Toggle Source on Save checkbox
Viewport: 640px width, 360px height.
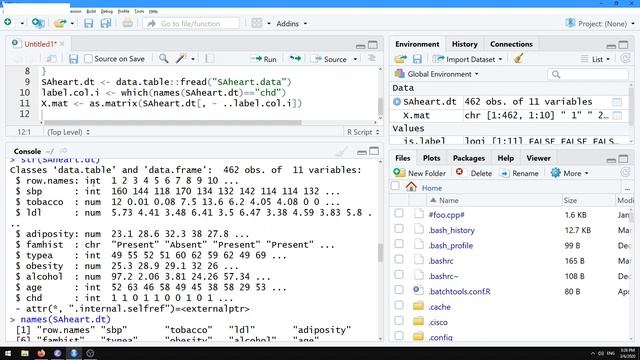88,59
